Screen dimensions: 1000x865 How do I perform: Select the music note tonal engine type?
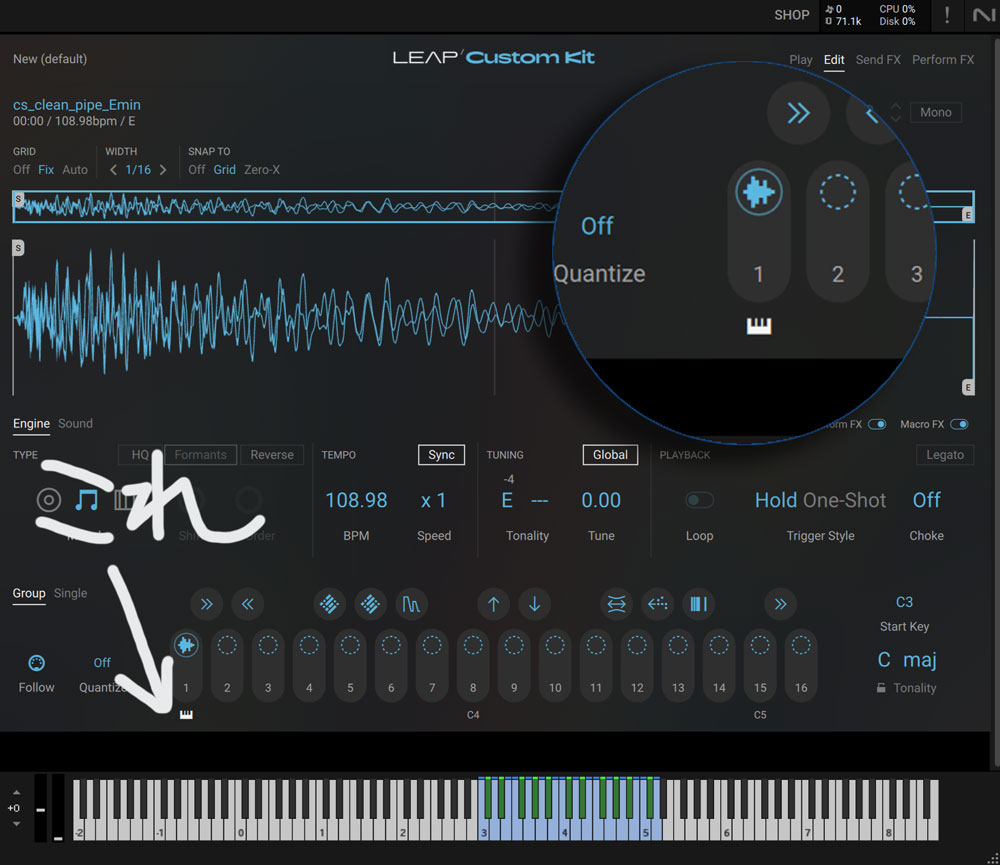(86, 499)
